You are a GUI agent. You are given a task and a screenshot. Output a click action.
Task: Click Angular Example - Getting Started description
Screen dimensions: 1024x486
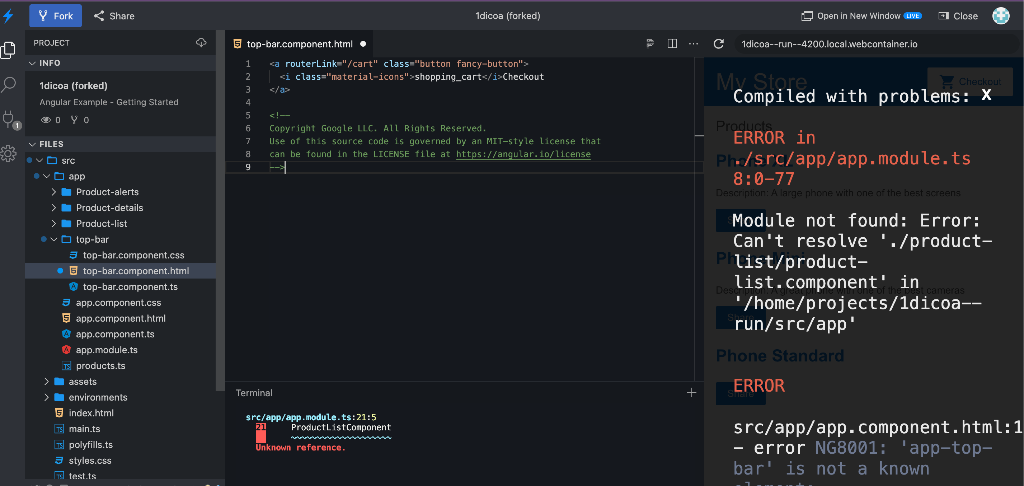pos(108,102)
